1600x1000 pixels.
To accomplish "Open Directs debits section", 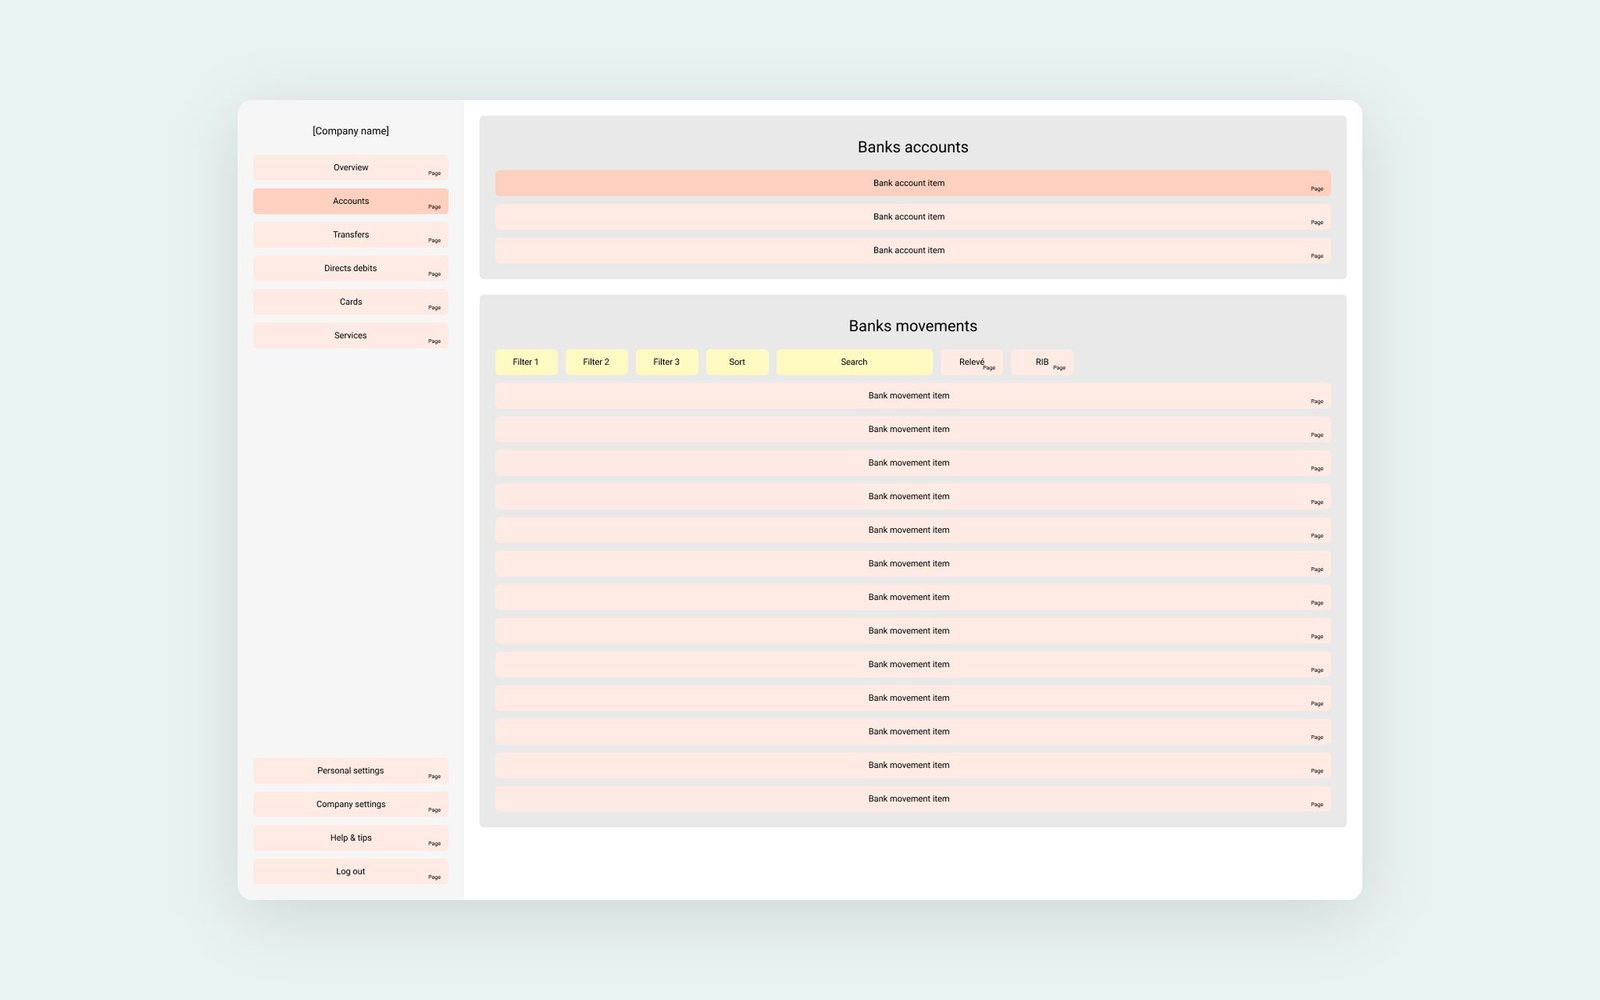I will 350,268.
